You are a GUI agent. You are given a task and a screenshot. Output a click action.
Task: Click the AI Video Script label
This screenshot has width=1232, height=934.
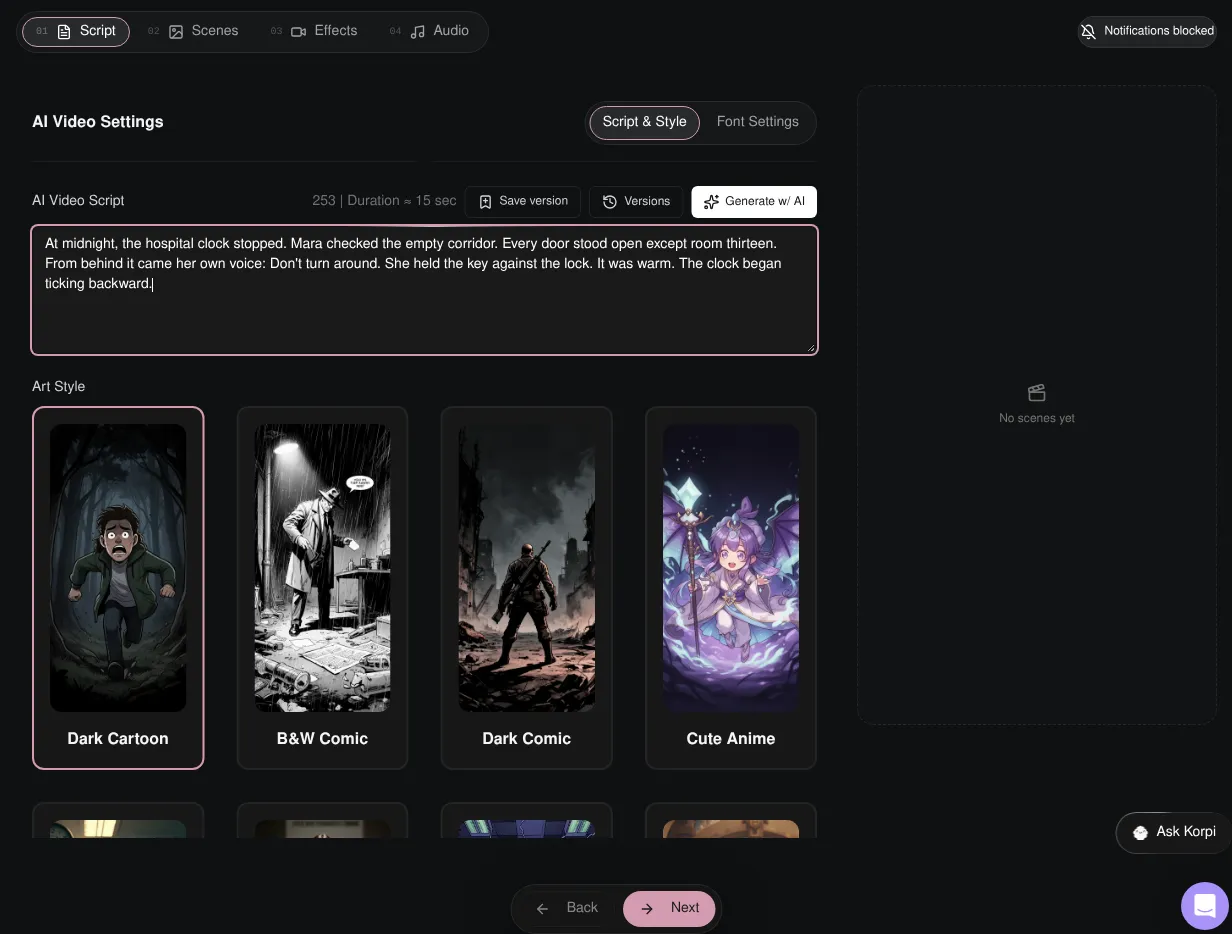[78, 201]
